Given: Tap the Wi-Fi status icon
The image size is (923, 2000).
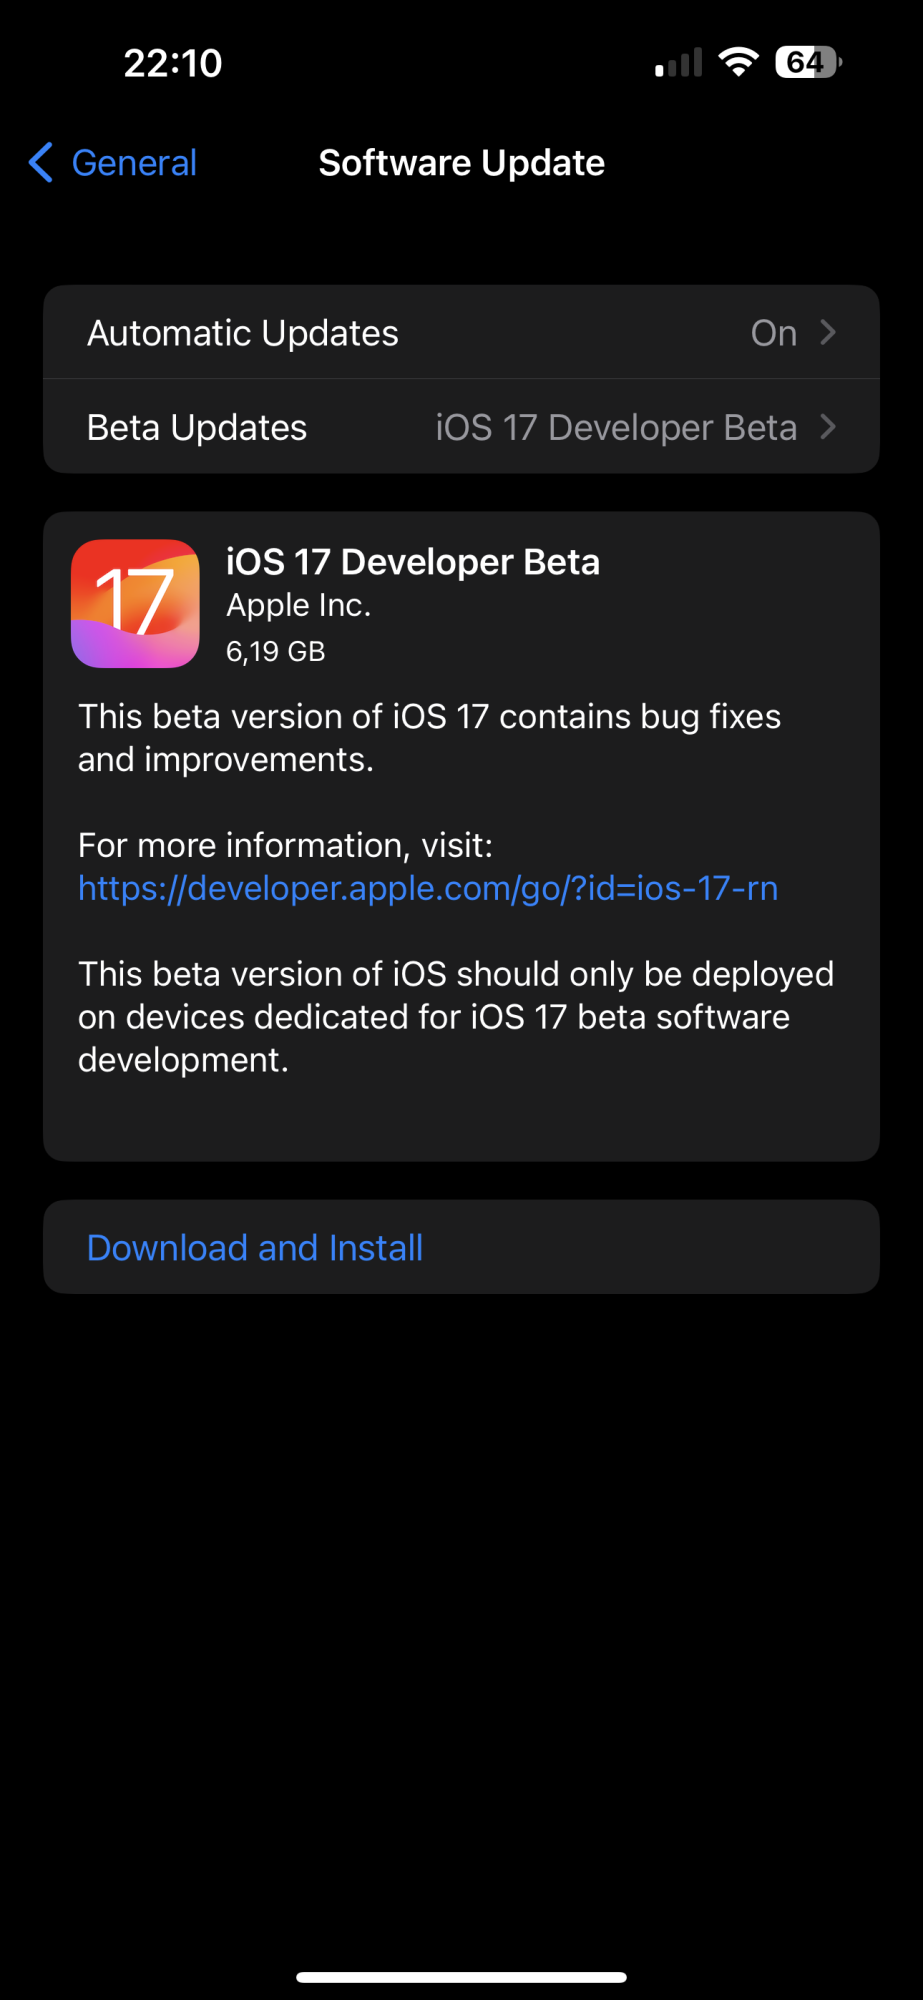Looking at the screenshot, I should coord(738,62).
